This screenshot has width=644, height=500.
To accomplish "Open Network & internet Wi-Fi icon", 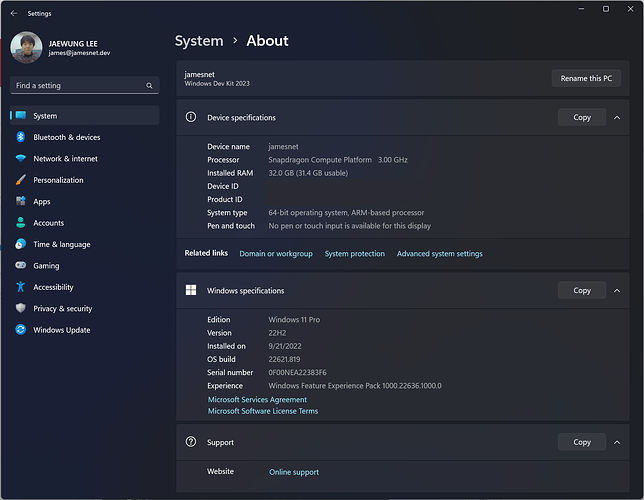I will [21, 158].
